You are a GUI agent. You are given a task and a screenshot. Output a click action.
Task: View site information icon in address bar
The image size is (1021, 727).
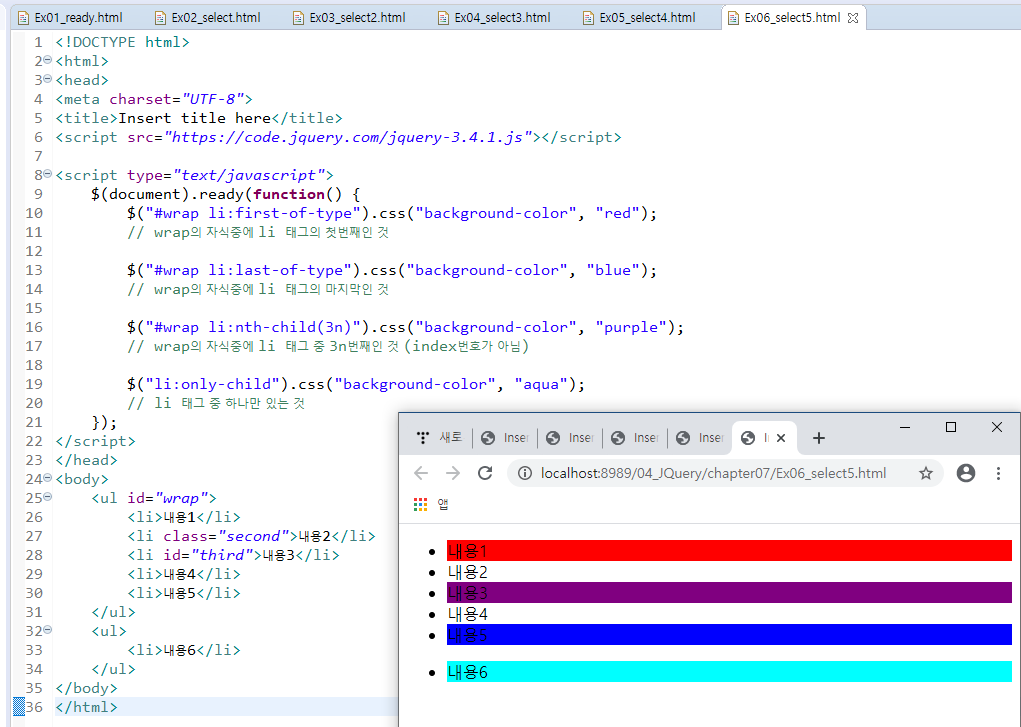pyautogui.click(x=524, y=474)
